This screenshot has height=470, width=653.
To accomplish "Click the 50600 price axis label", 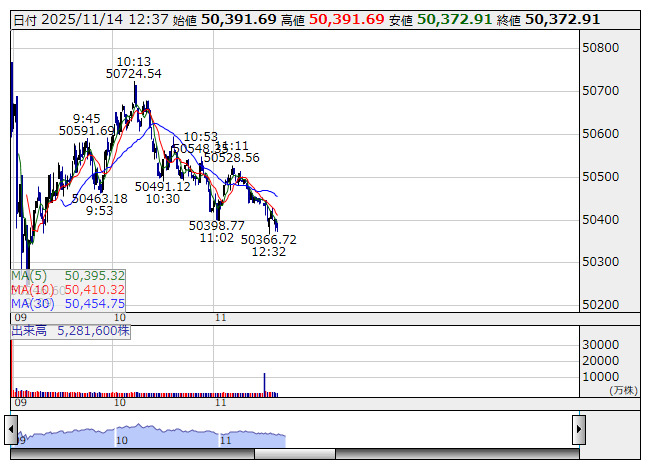I will pos(601,134).
